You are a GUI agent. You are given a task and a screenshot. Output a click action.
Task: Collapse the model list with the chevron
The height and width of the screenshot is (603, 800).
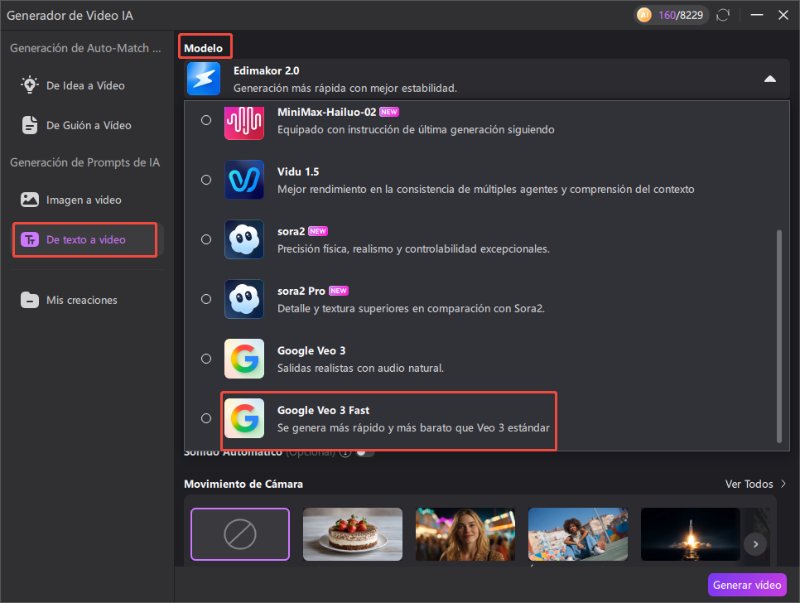(x=770, y=77)
